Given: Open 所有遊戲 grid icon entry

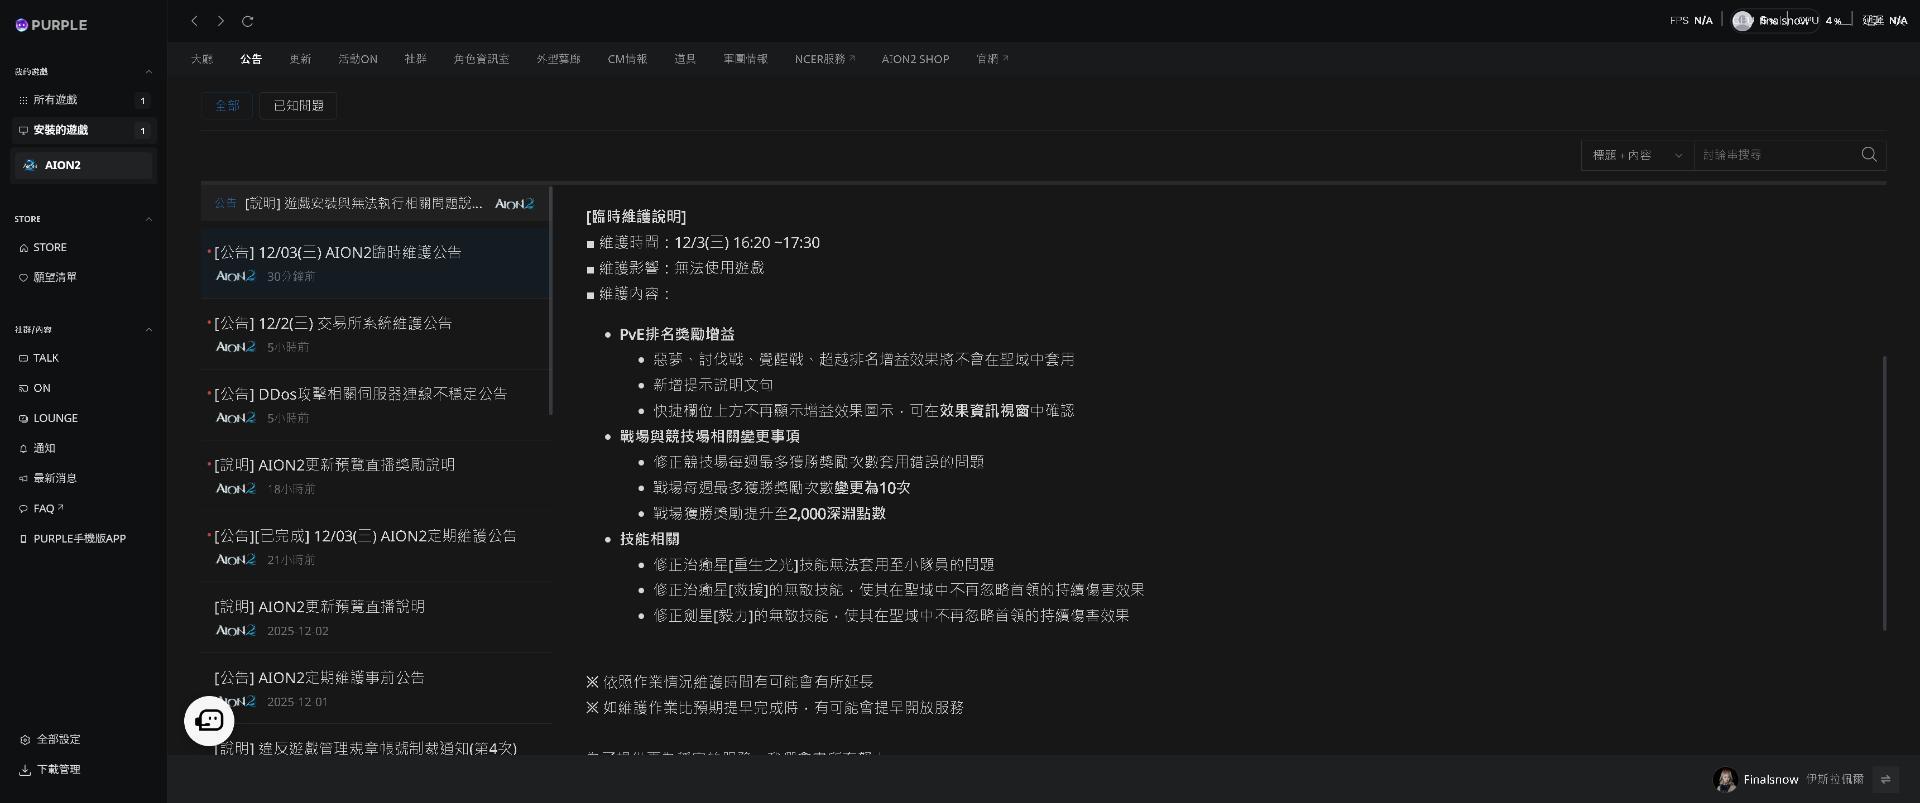Looking at the screenshot, I should [x=83, y=100].
